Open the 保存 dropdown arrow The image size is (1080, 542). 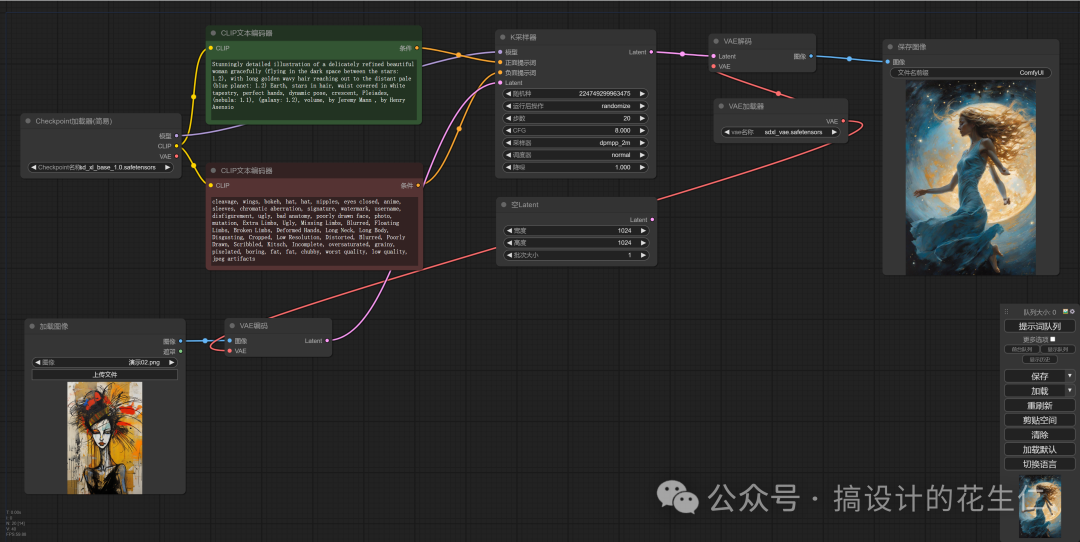pyautogui.click(x=1070, y=376)
